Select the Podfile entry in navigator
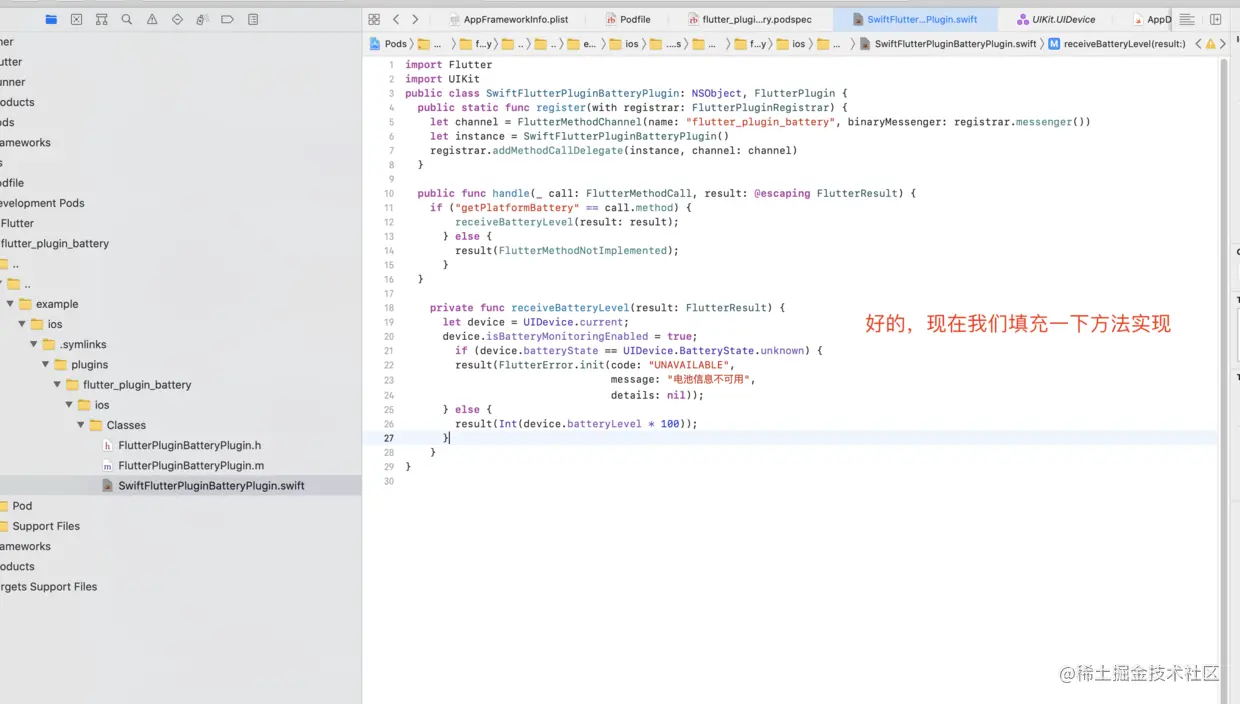 pos(12,183)
